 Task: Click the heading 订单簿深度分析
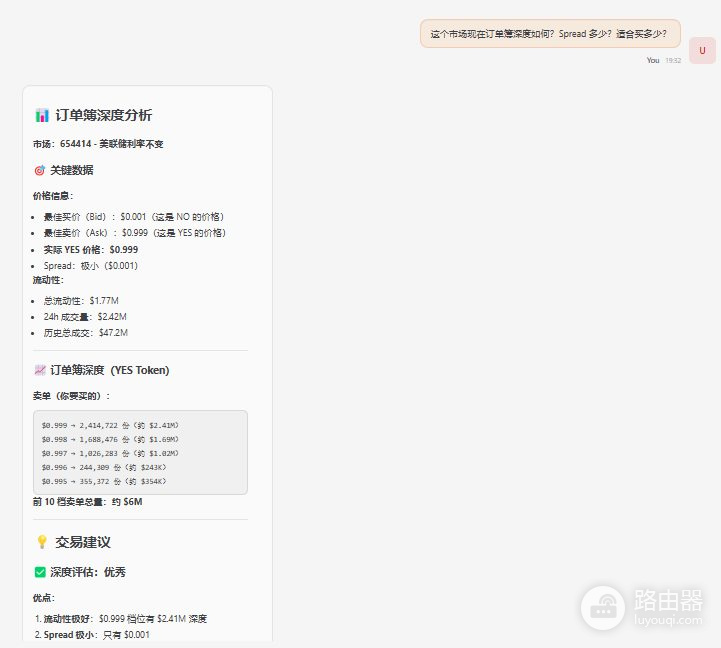tap(103, 115)
